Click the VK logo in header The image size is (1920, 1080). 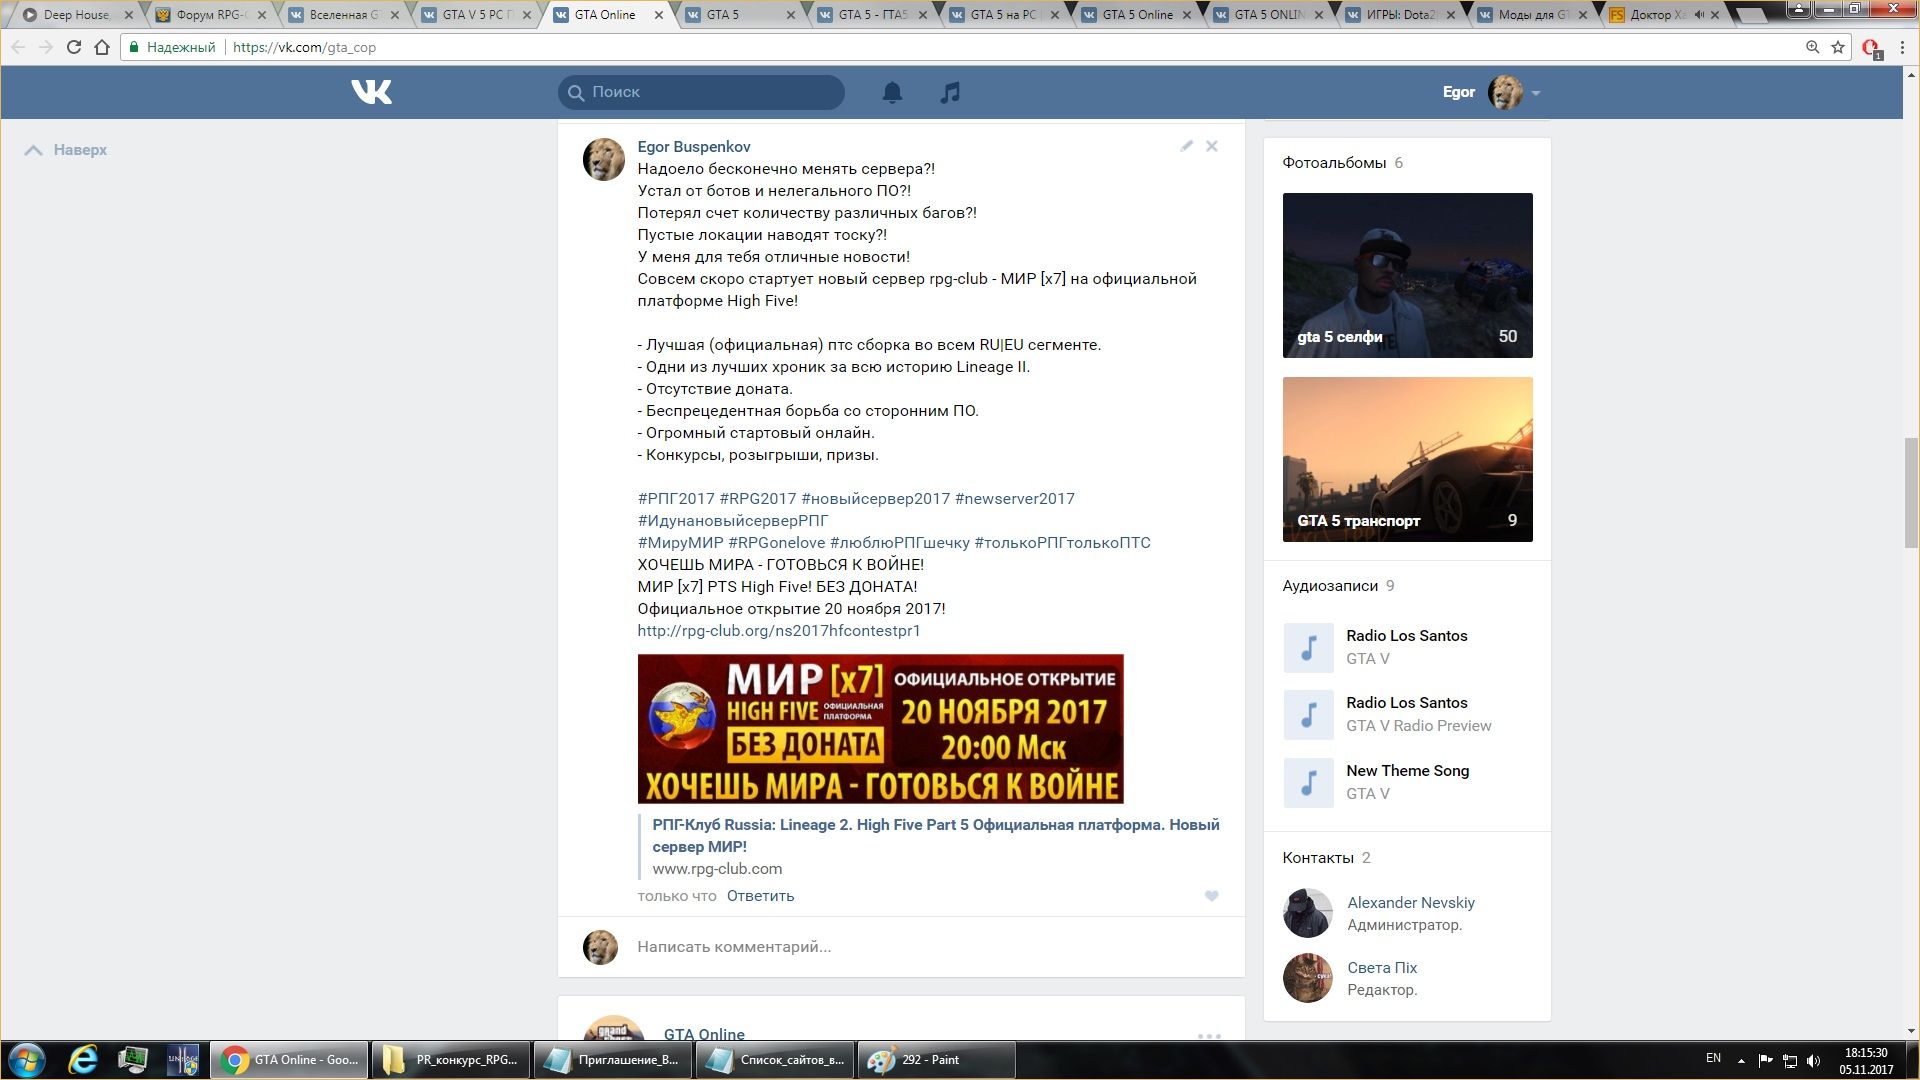[371, 92]
